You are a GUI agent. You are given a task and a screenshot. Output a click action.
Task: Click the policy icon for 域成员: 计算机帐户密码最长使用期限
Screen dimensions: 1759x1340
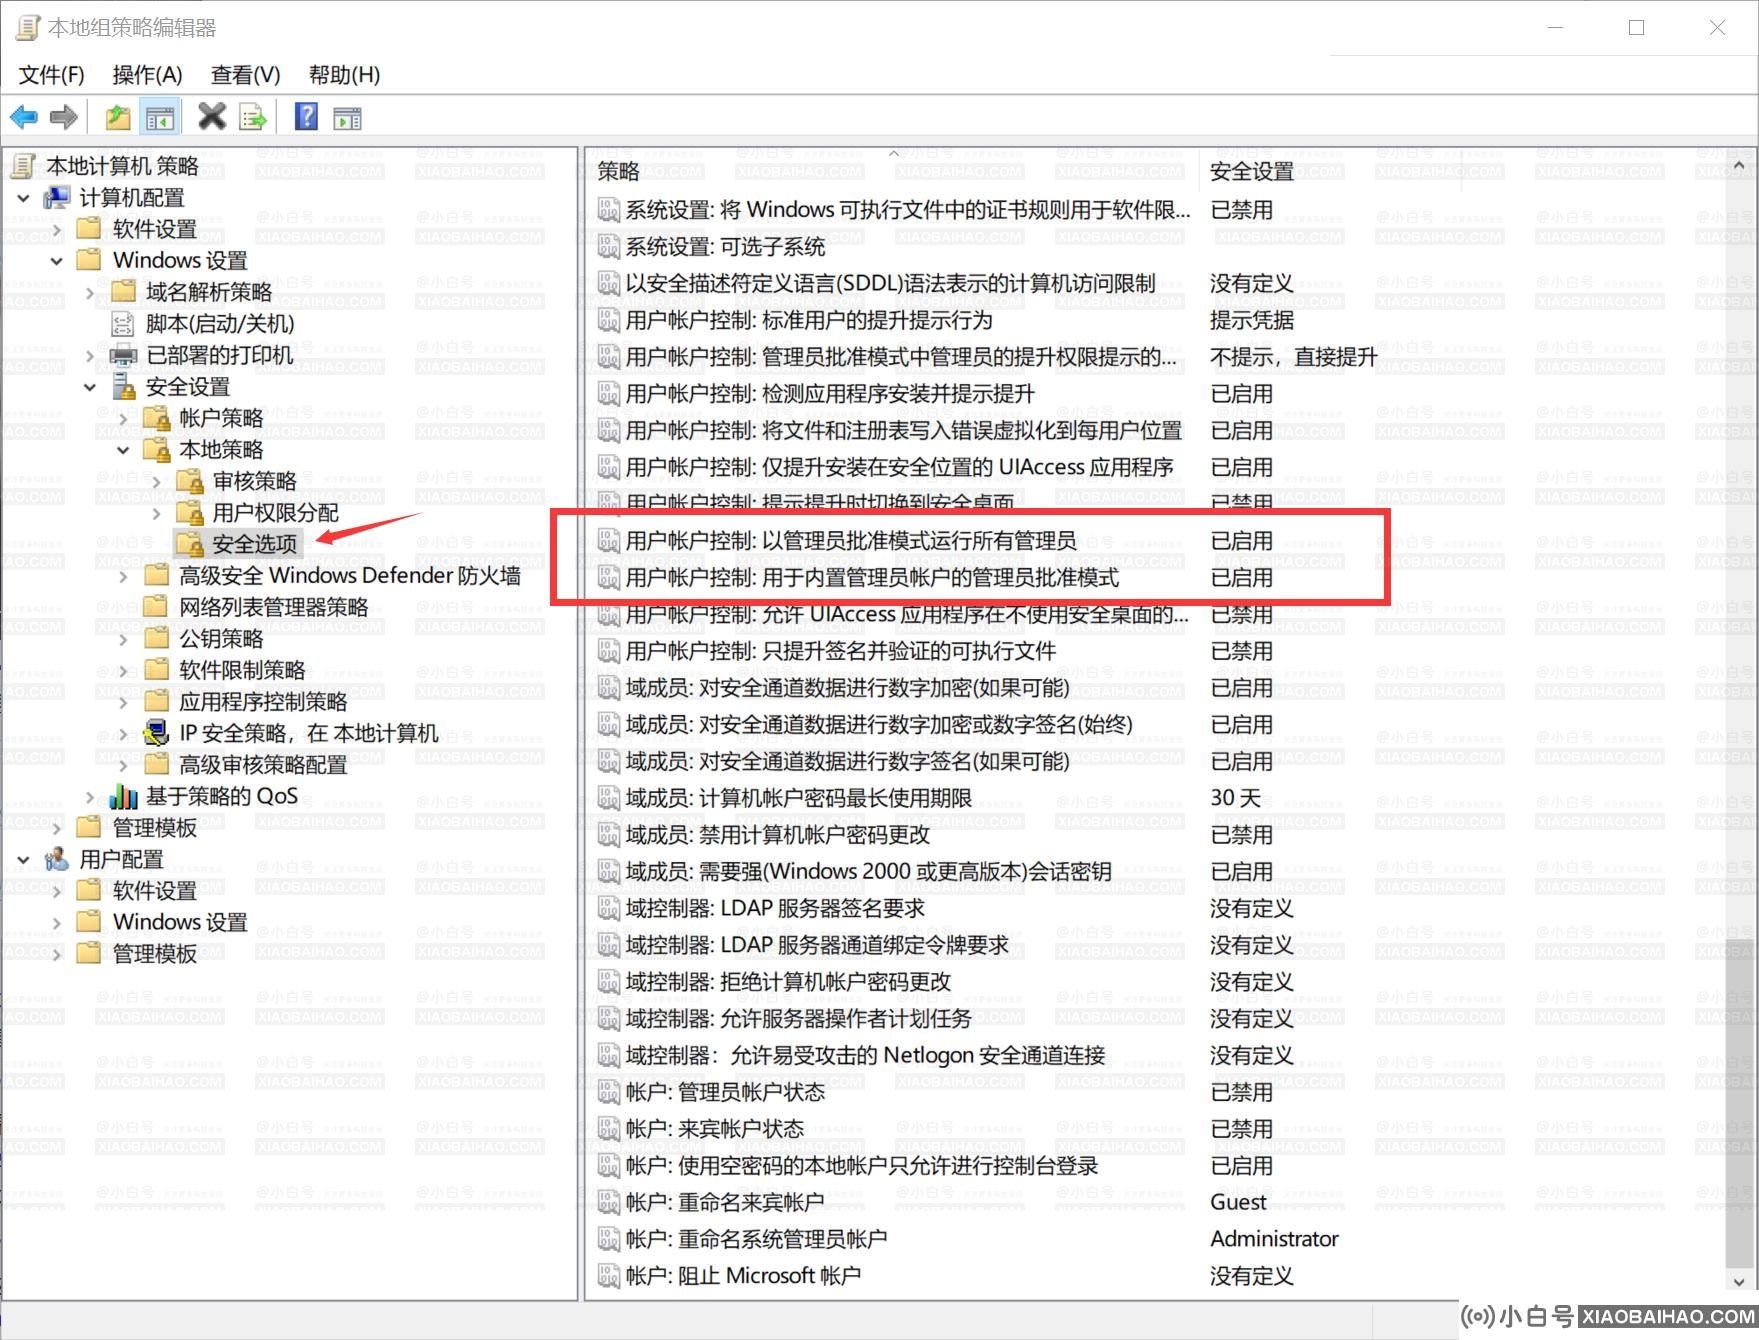coord(608,798)
